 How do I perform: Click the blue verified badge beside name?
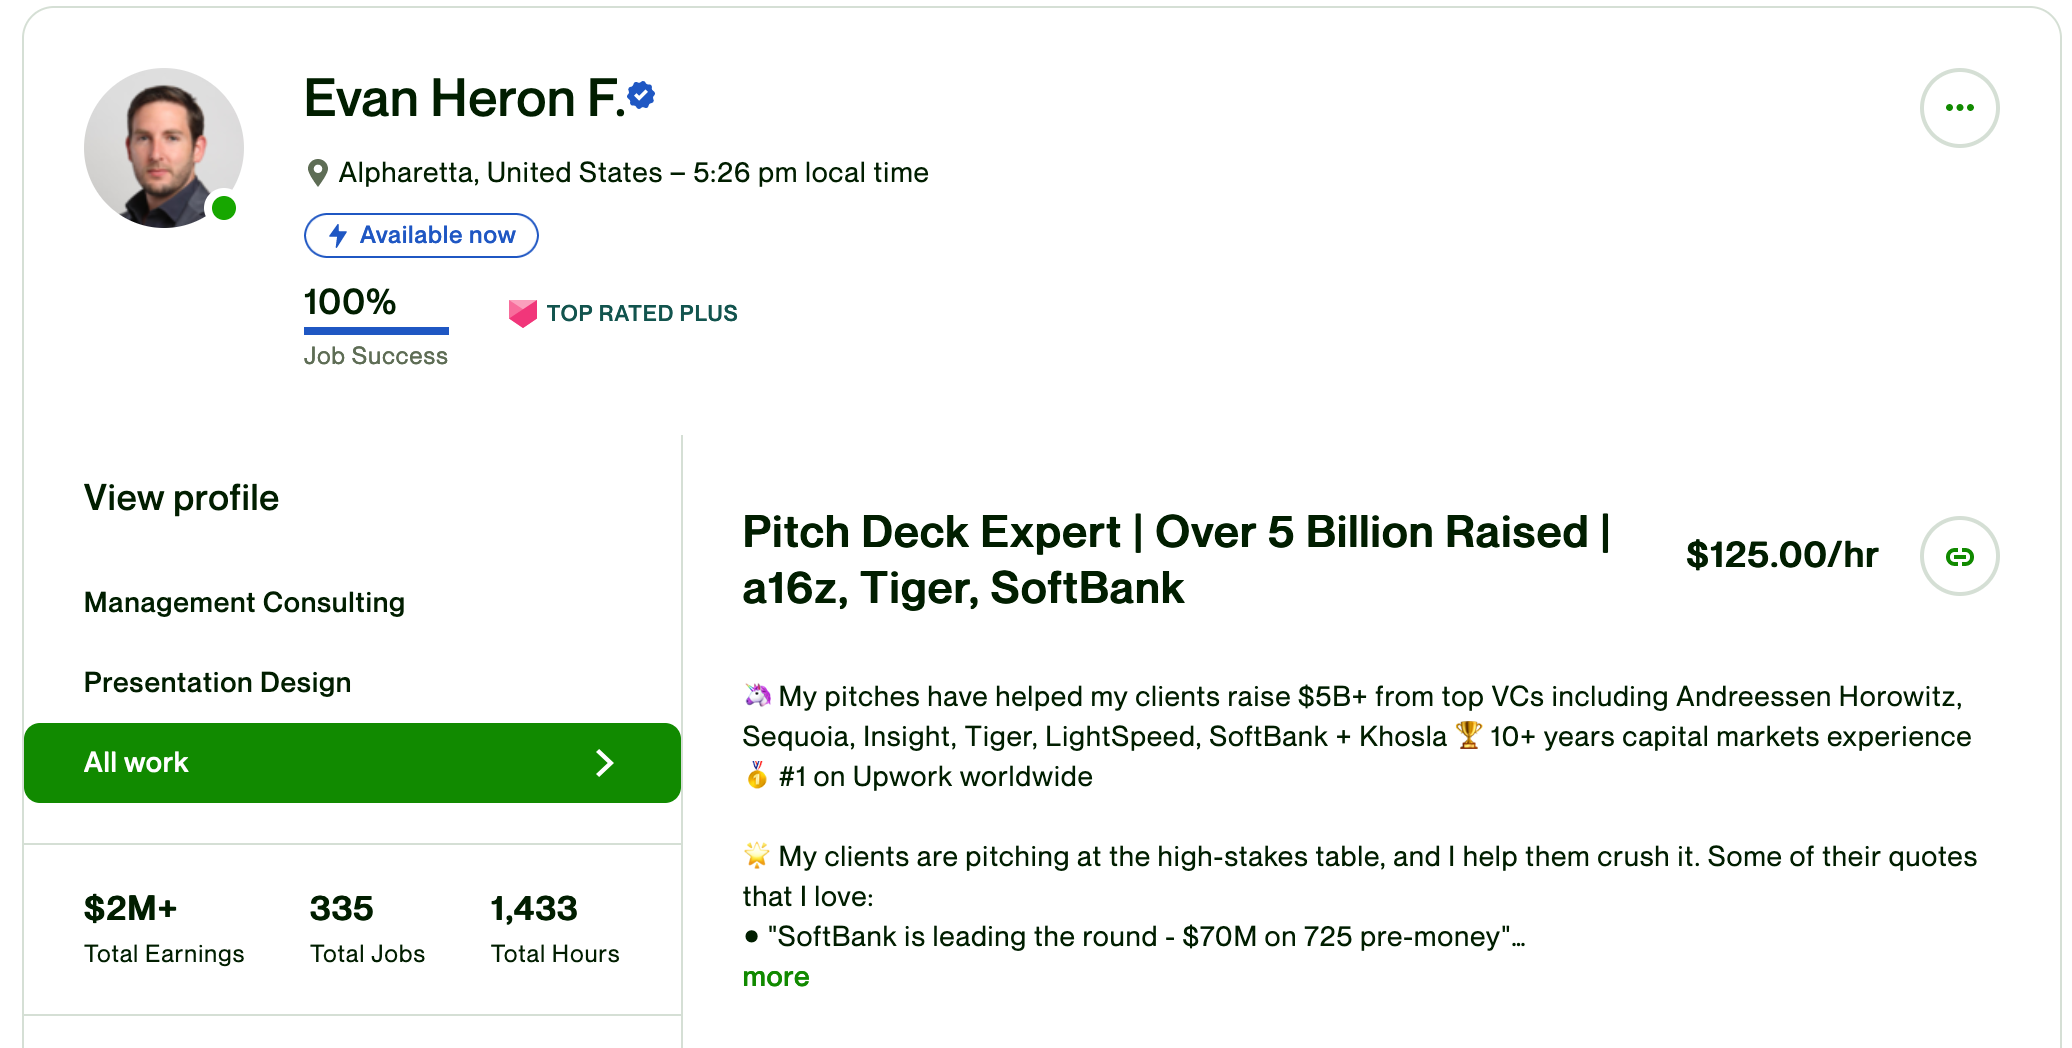(x=641, y=96)
